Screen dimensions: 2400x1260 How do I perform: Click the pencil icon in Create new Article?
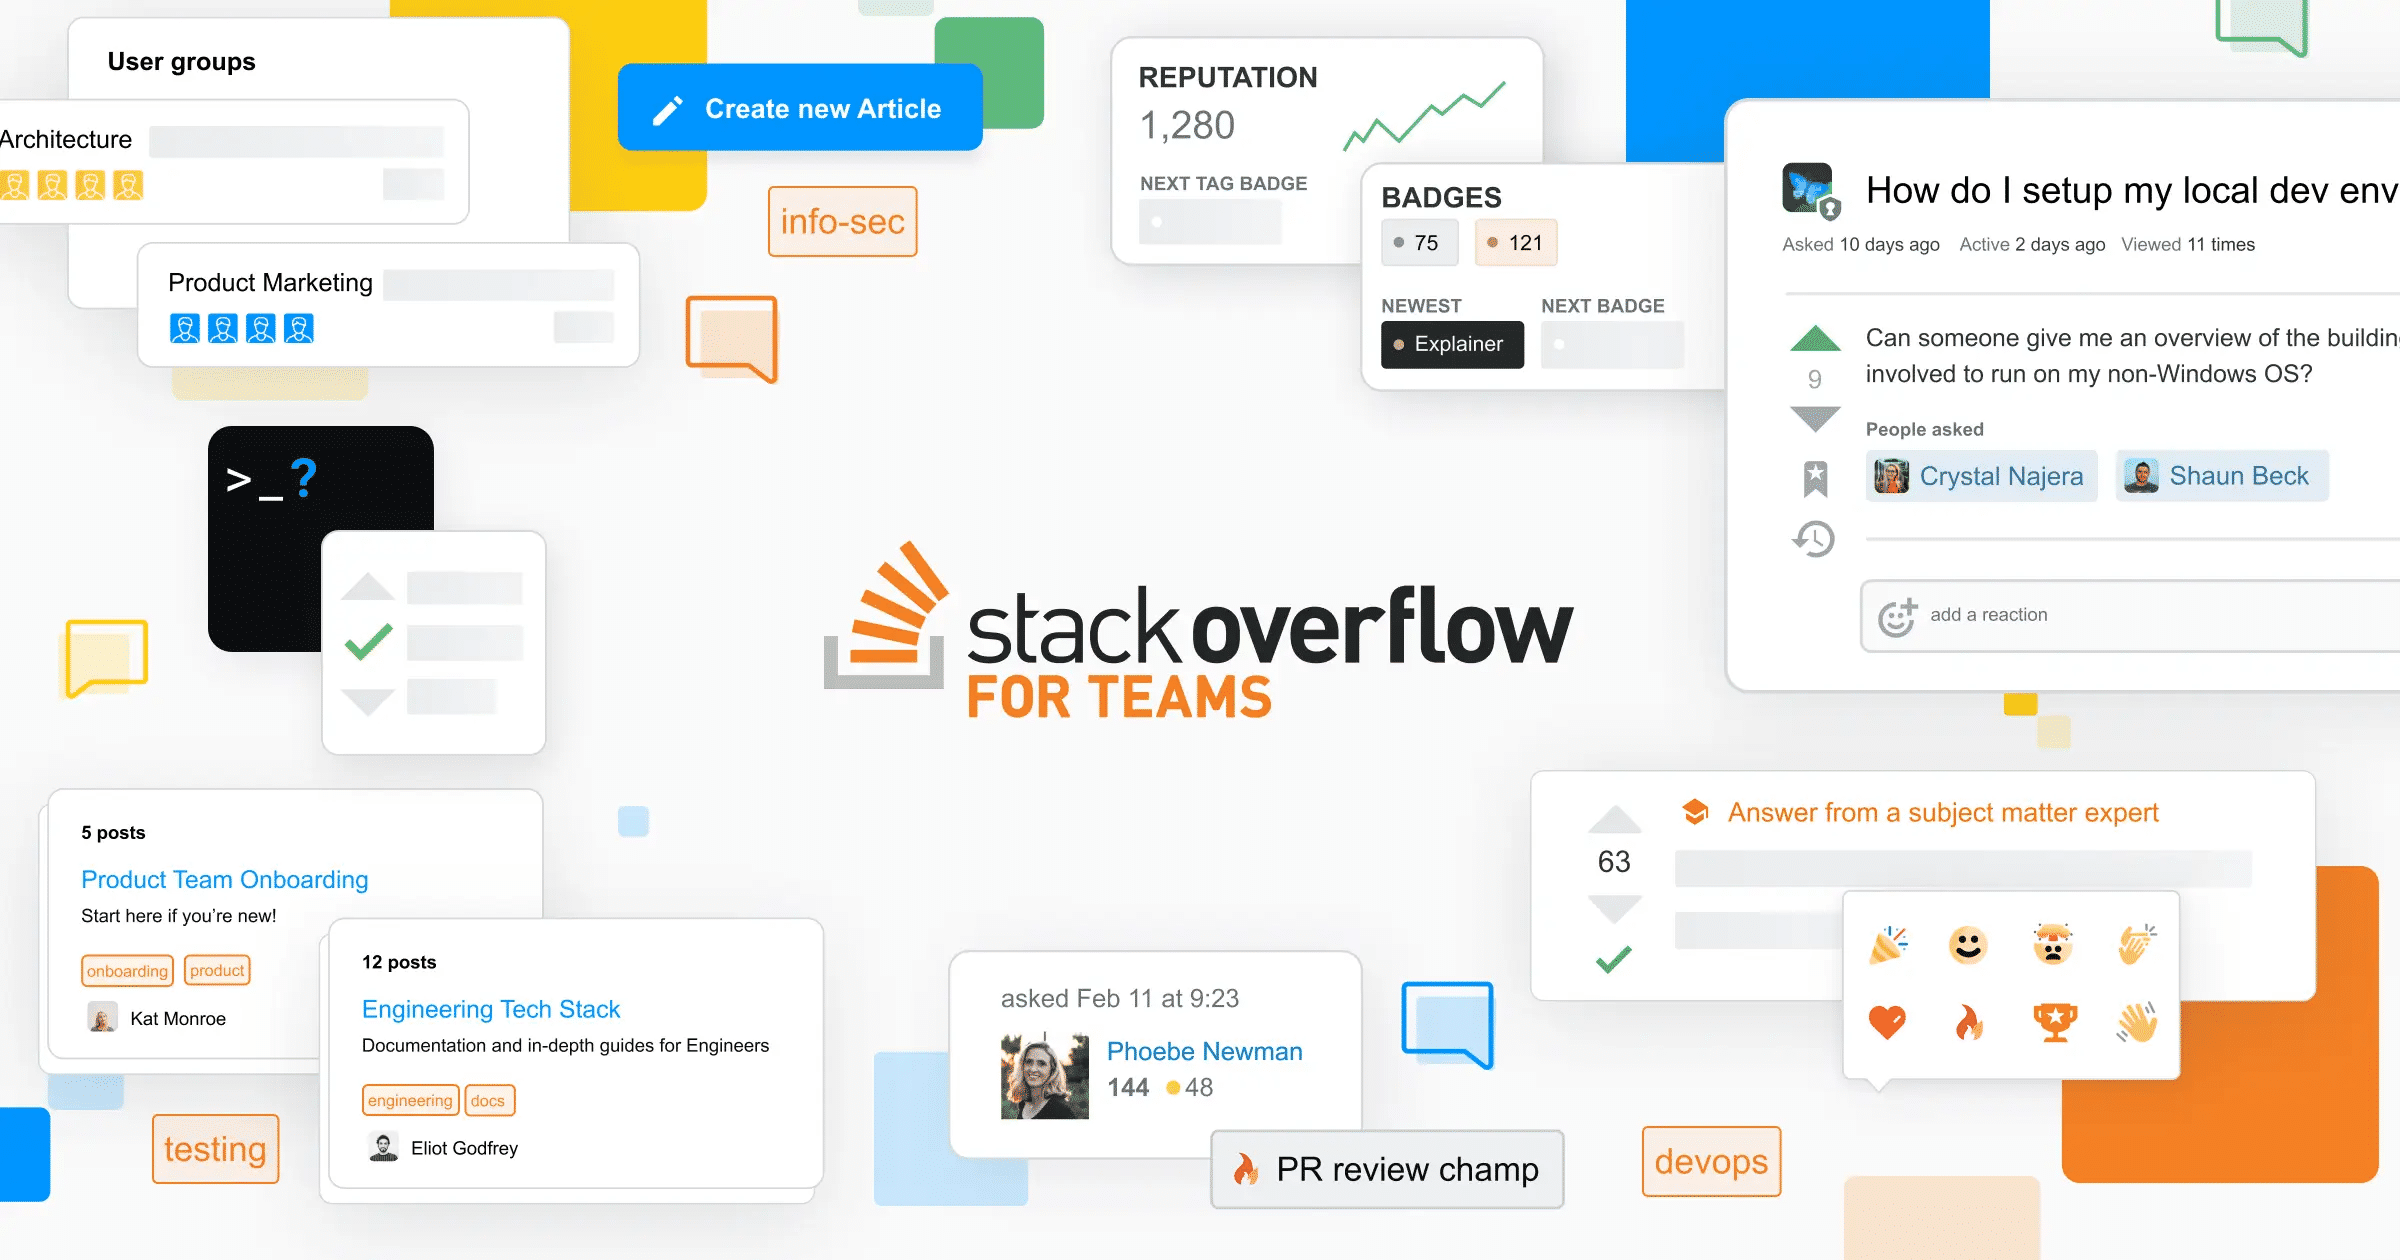pyautogui.click(x=667, y=110)
